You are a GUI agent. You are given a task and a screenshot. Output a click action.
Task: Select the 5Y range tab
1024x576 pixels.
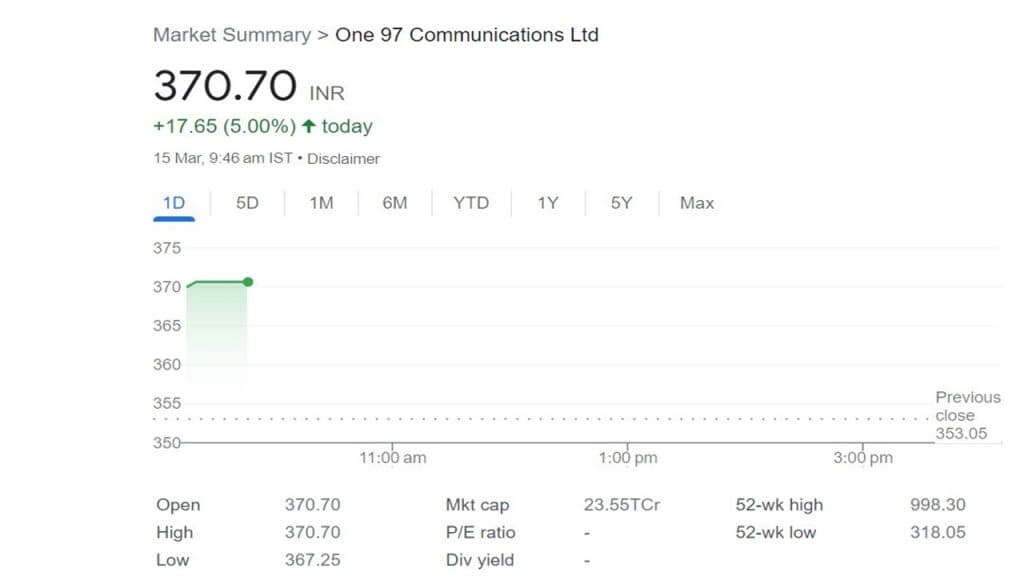(621, 203)
